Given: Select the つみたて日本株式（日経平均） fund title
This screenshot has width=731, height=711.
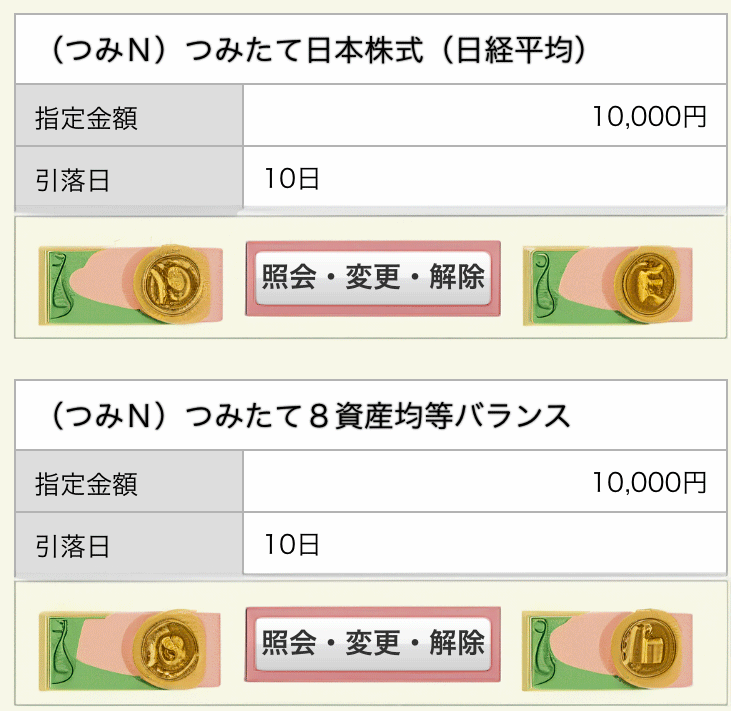Looking at the screenshot, I should 317,50.
